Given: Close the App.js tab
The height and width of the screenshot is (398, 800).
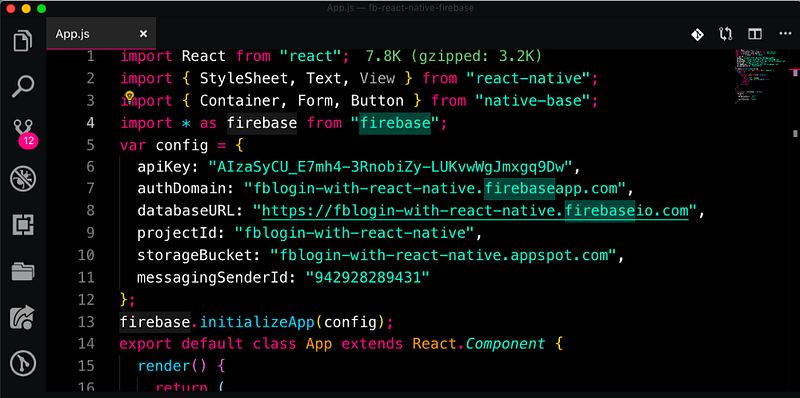Looking at the screenshot, I should coord(143,34).
